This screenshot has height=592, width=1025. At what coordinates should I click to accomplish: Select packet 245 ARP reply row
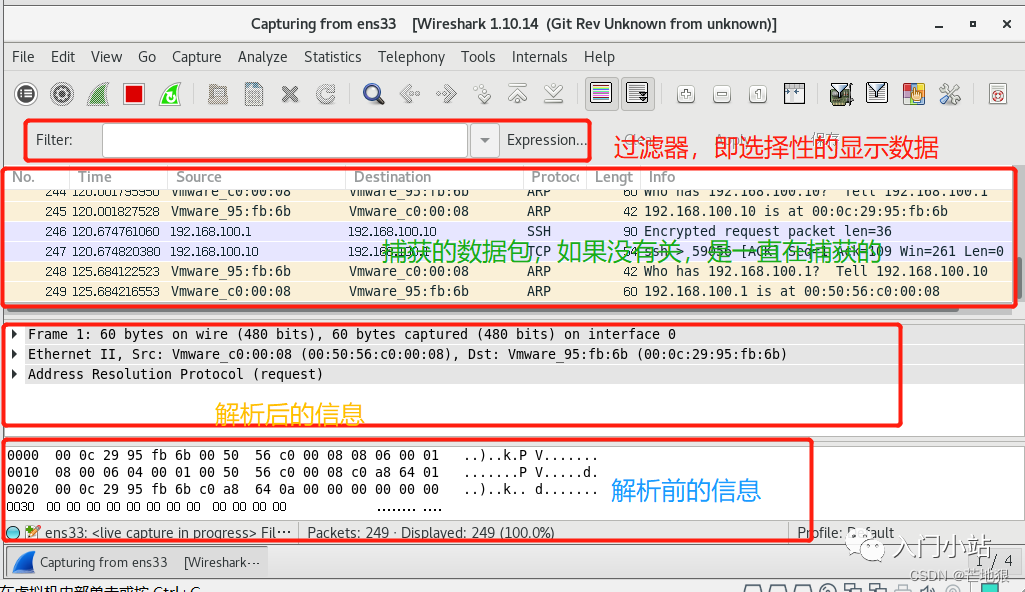click(509, 212)
